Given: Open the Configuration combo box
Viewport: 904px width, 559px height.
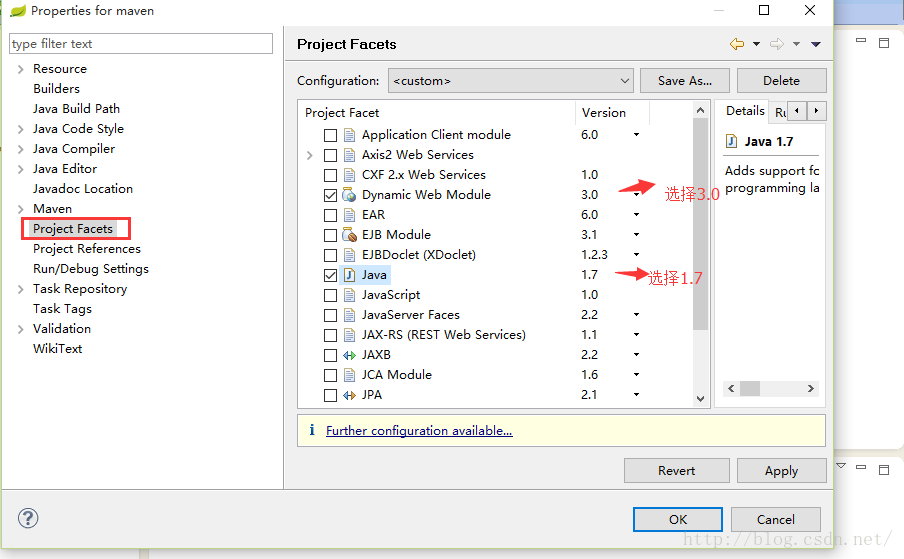Looking at the screenshot, I should (511, 81).
